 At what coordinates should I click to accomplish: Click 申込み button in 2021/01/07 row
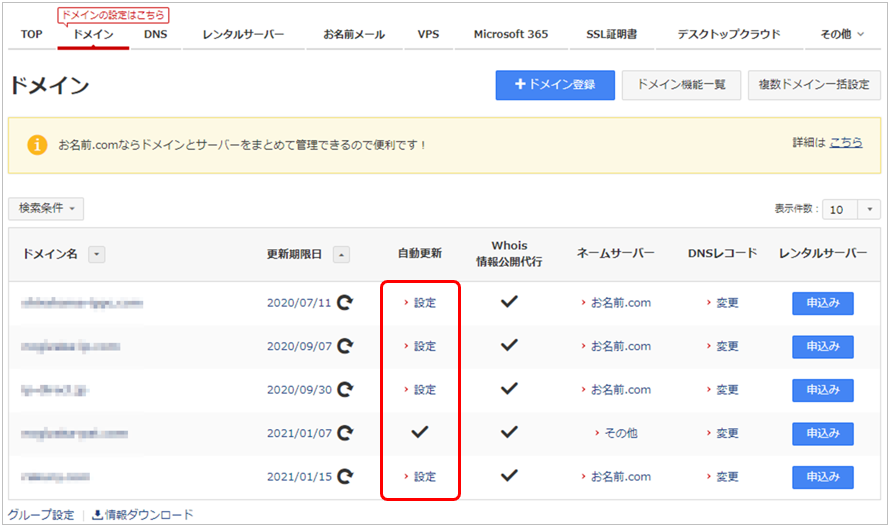pos(823,434)
